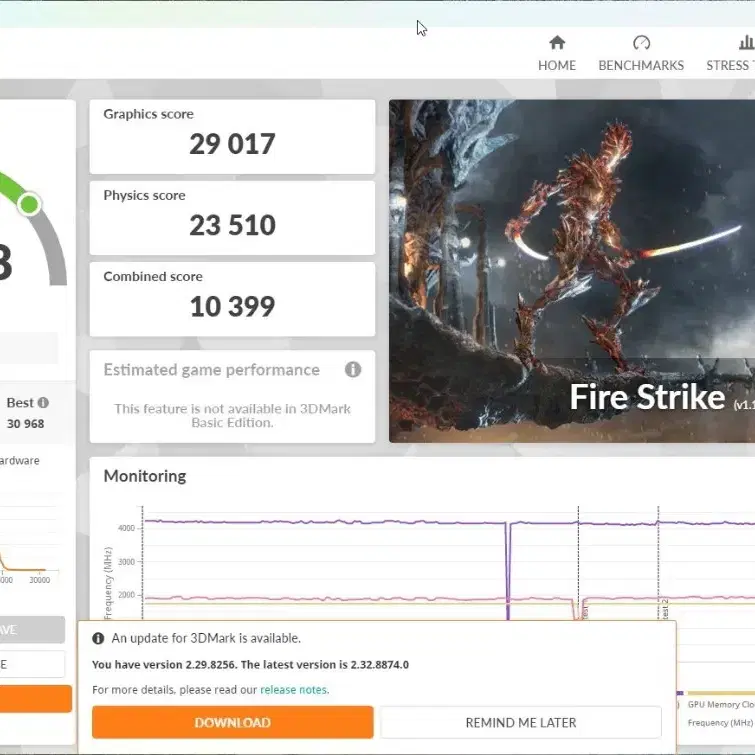The image size is (755, 755).
Task: Click the Best score value 30 968
Action: point(26,424)
